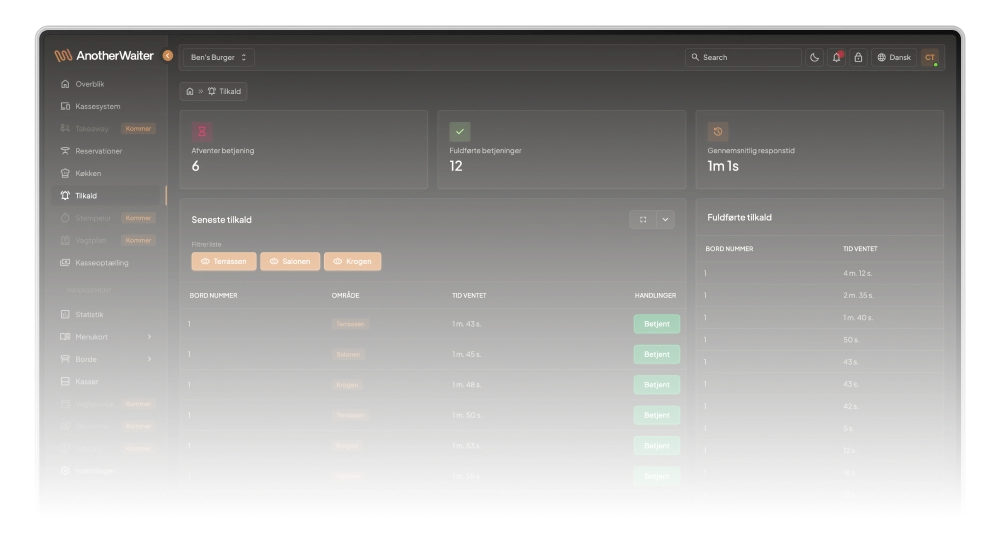Viewport: 1000px width, 533px height.
Task: Toggle the Salonen area filter
Action: pyautogui.click(x=290, y=261)
